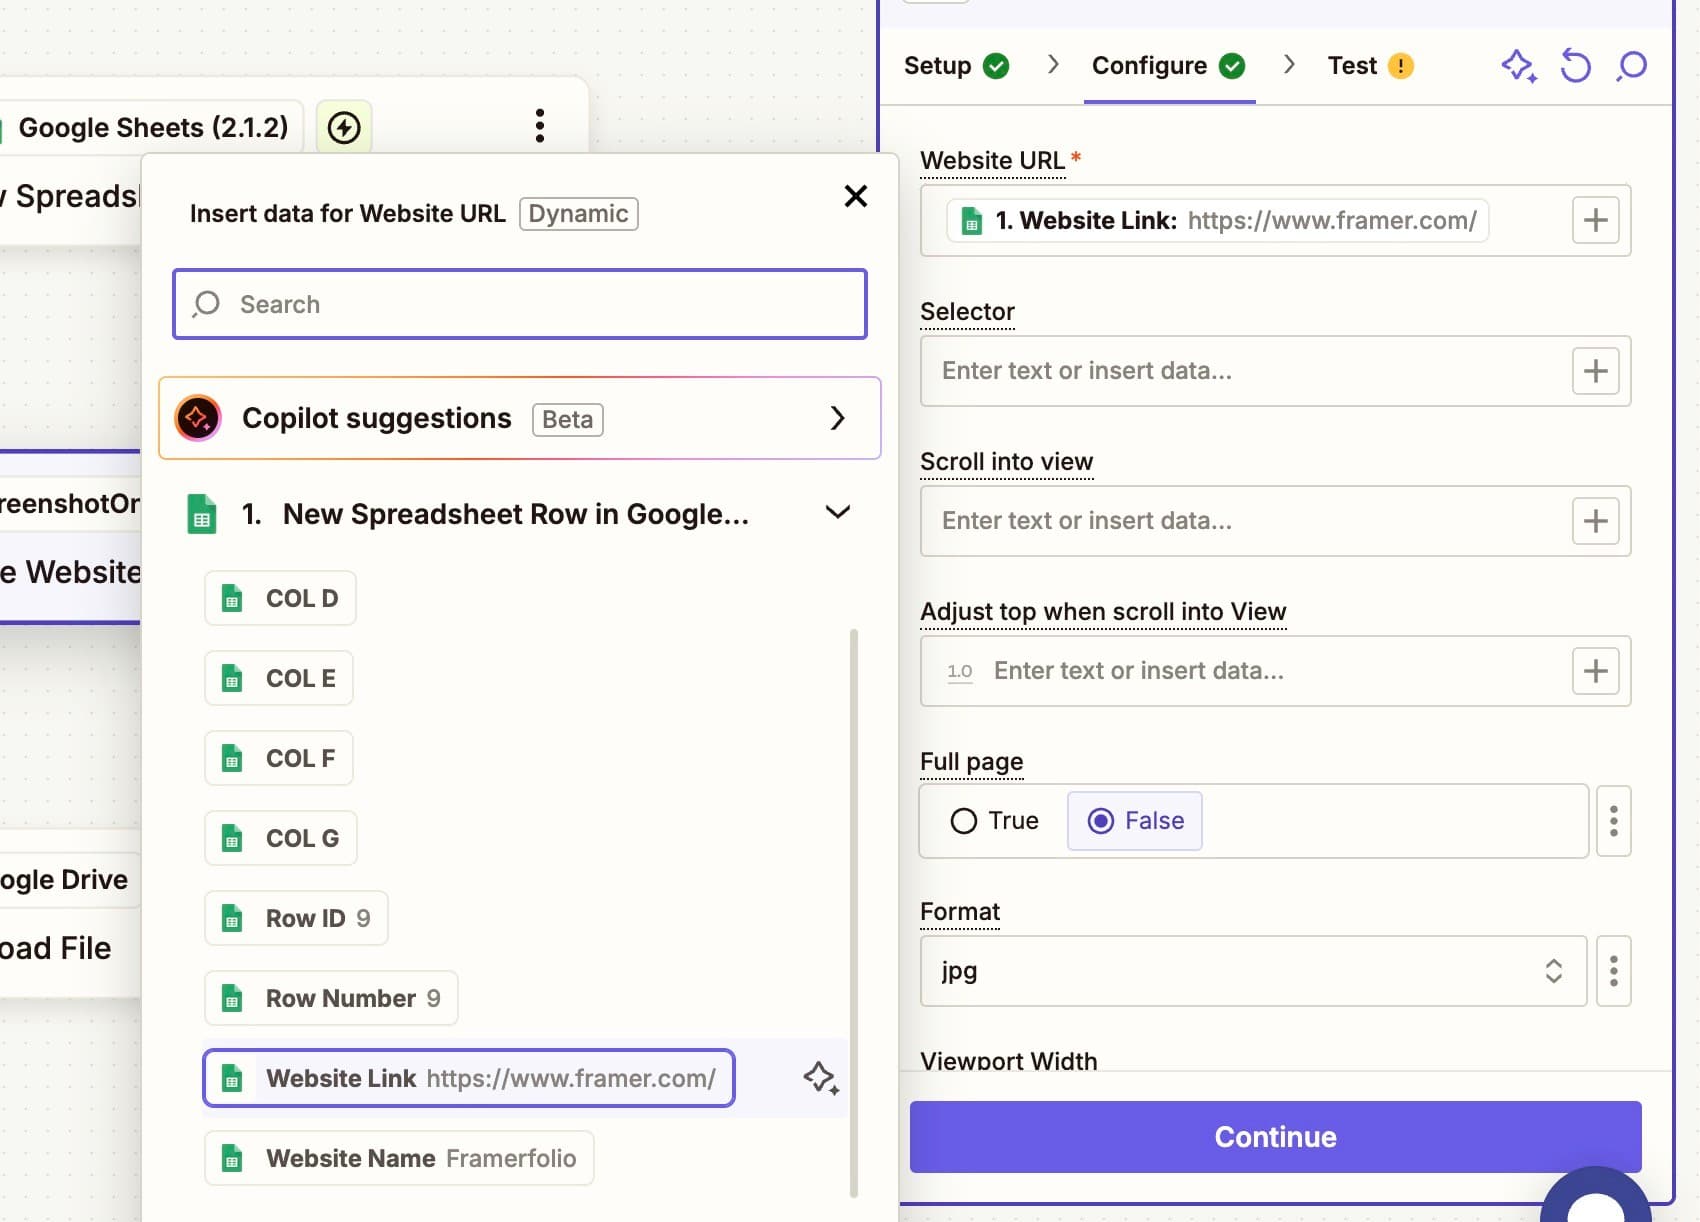
Task: Click the Viewport Width label
Action: [x=1008, y=1060]
